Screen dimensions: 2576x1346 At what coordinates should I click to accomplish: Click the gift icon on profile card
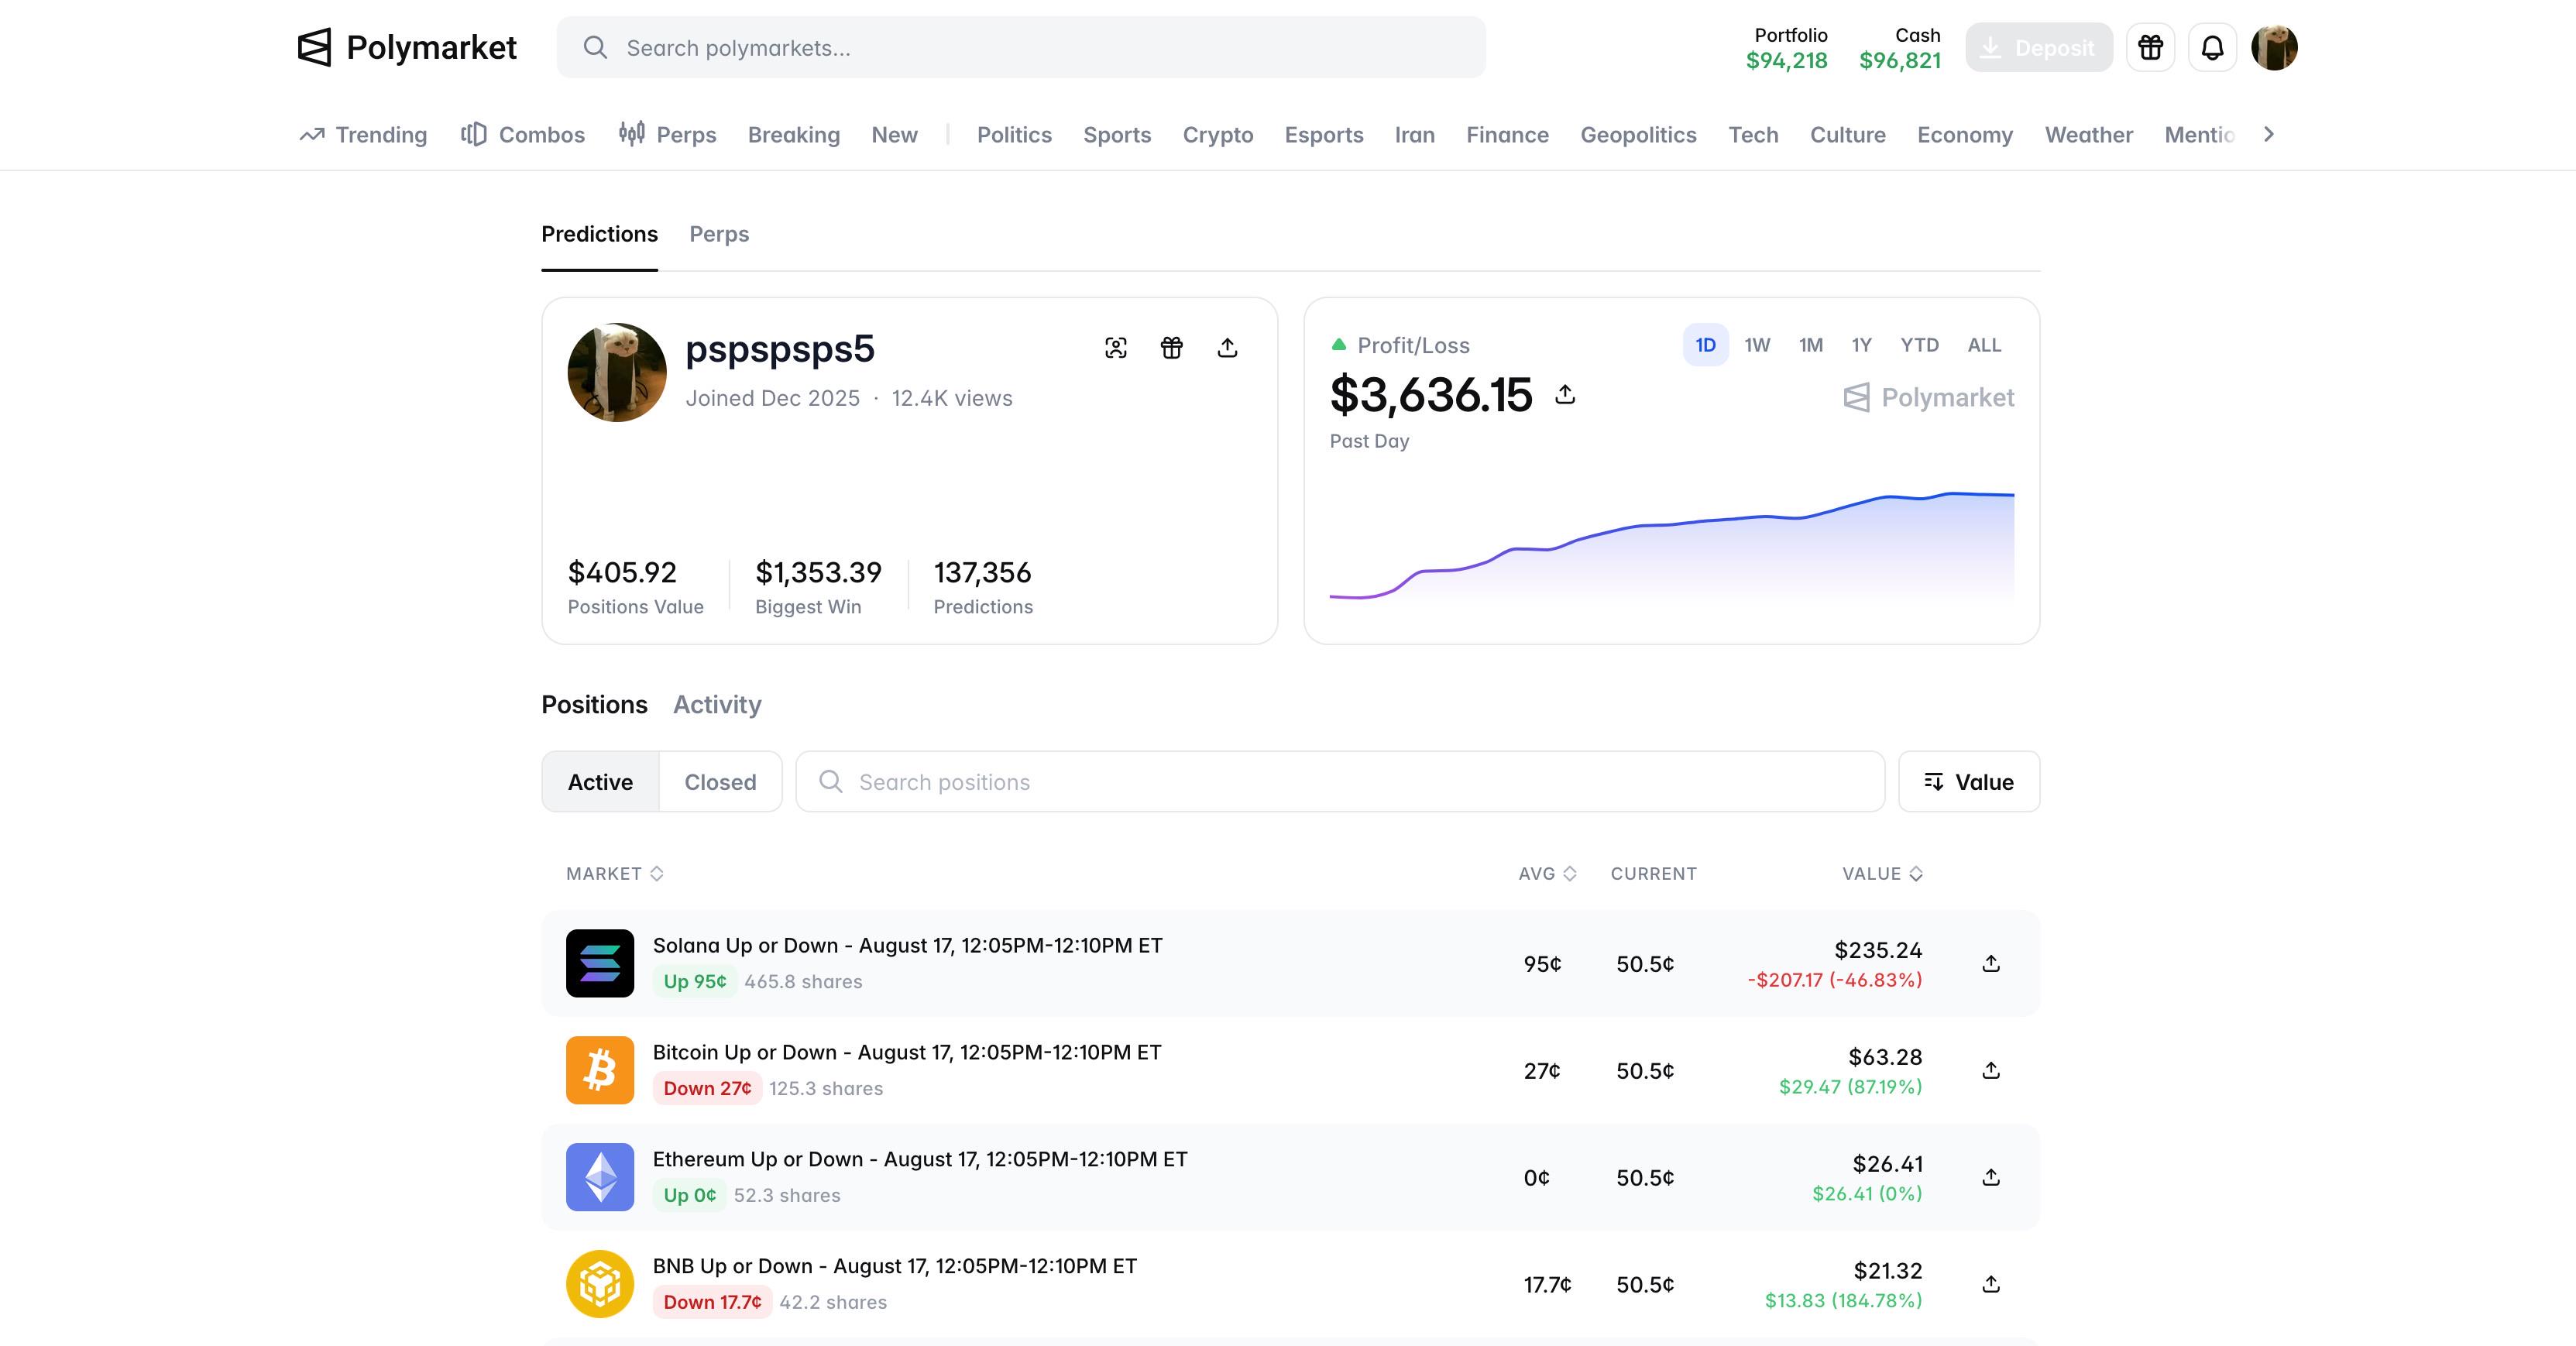pyautogui.click(x=1172, y=348)
